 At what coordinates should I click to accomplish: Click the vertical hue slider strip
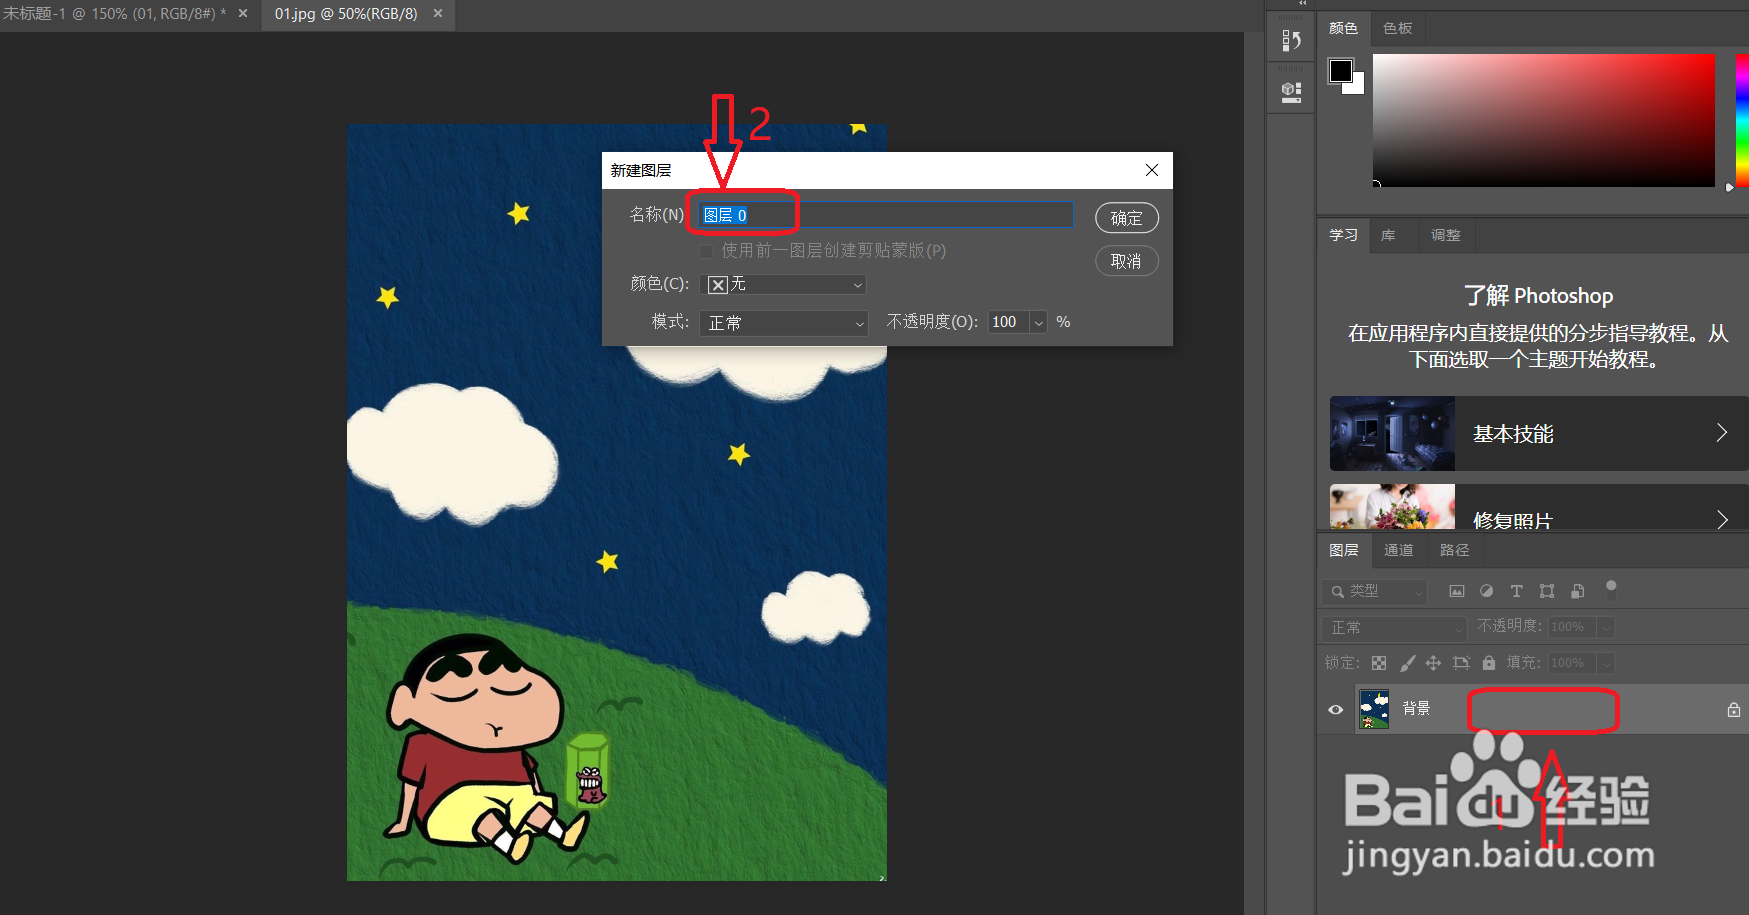[x=1742, y=120]
